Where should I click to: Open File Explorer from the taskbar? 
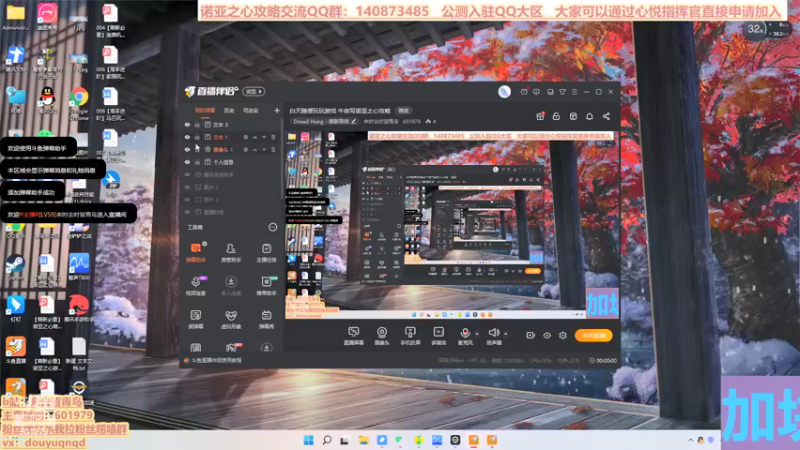click(x=363, y=440)
